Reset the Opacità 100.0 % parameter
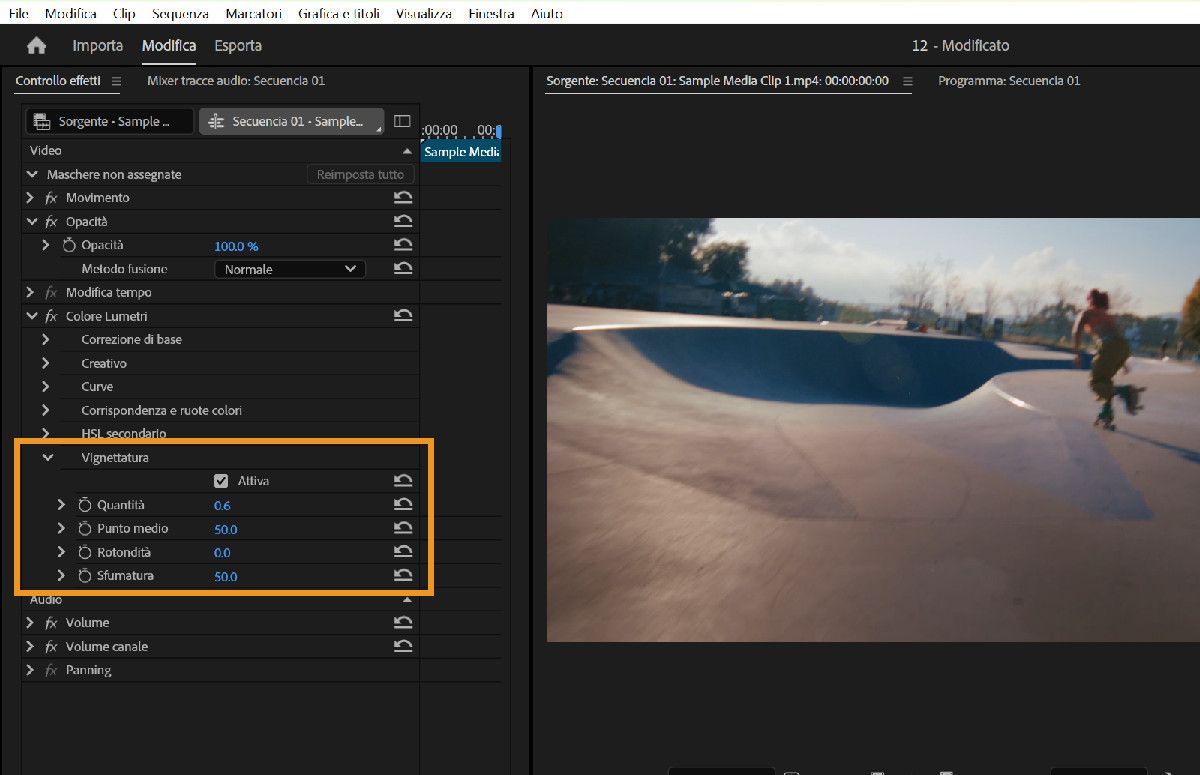1200x775 pixels. 403,245
